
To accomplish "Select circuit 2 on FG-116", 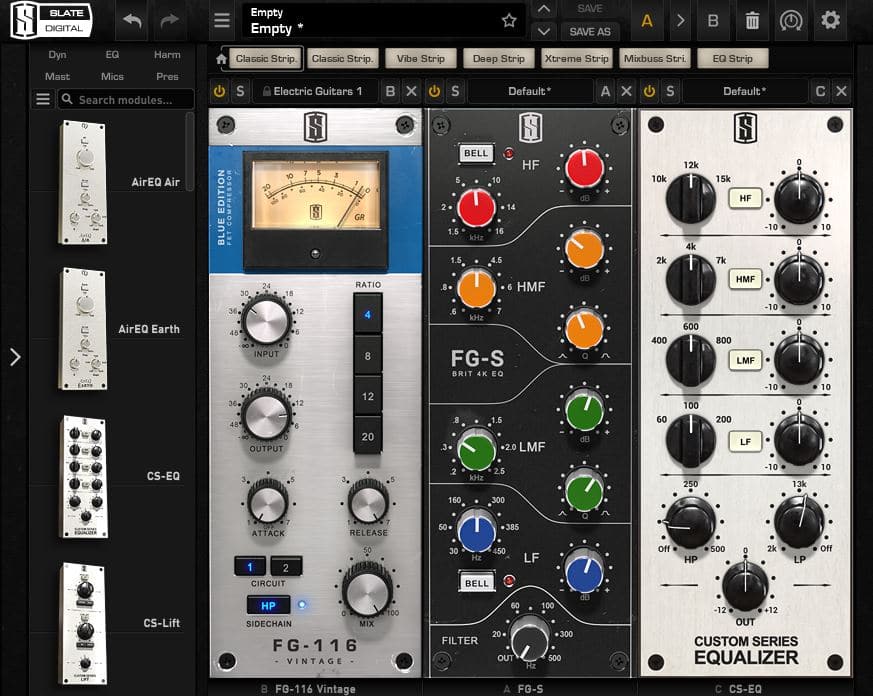I will coord(286,567).
